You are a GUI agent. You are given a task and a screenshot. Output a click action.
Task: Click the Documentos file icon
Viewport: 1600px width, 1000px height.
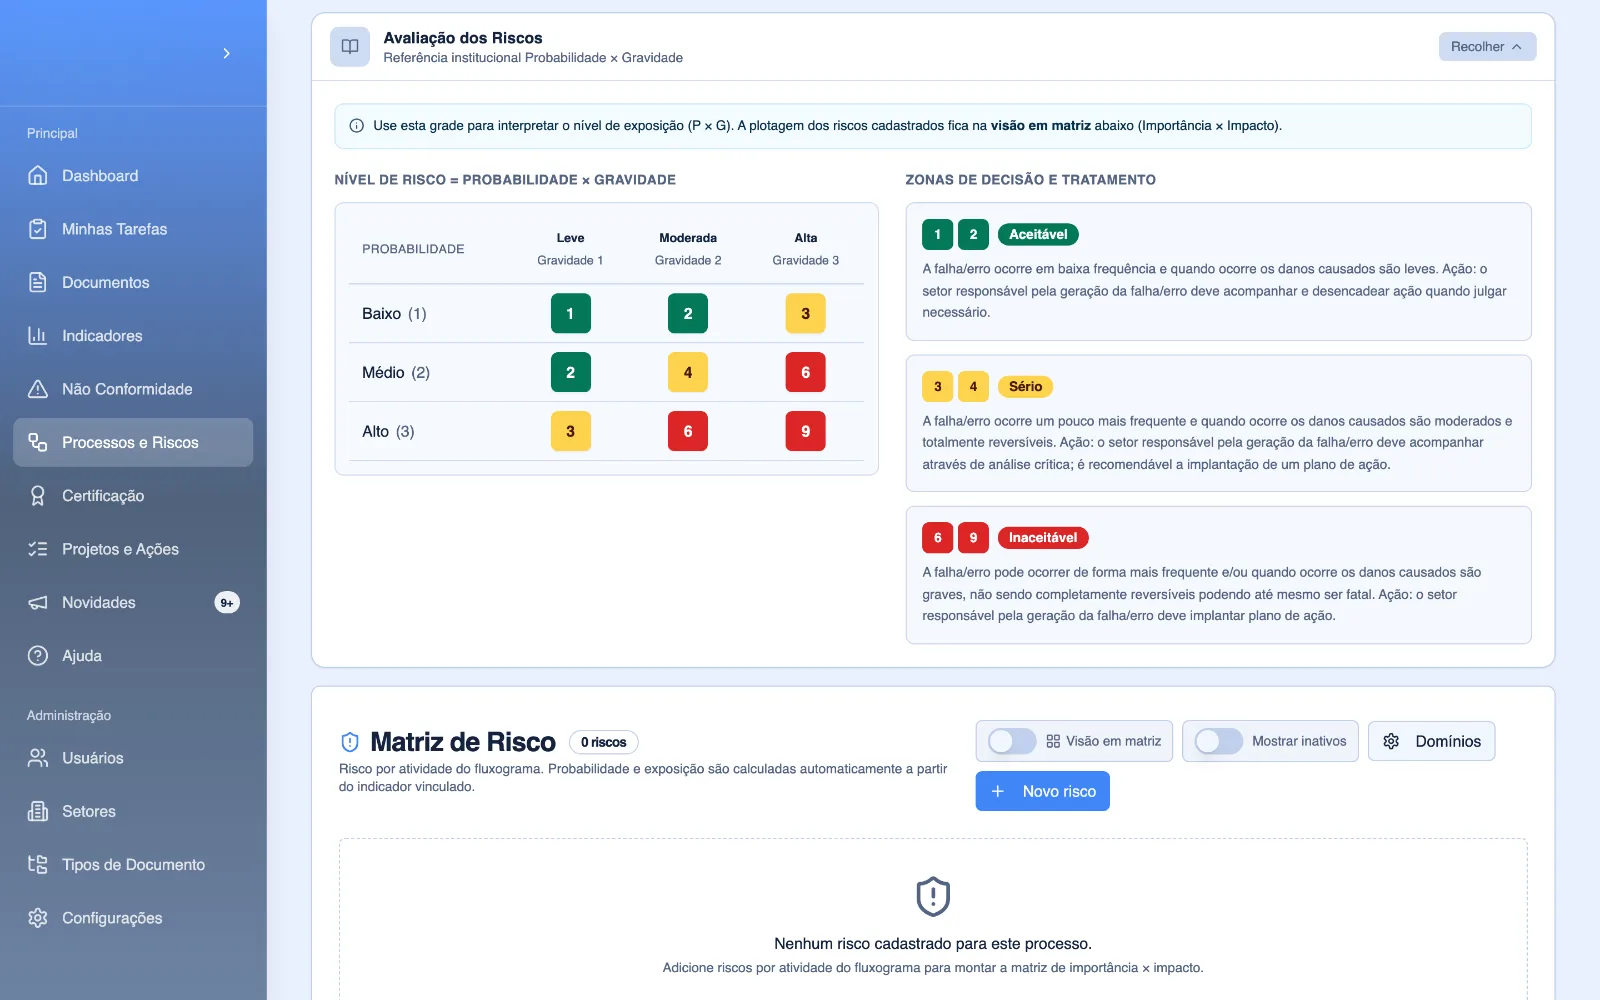[38, 282]
